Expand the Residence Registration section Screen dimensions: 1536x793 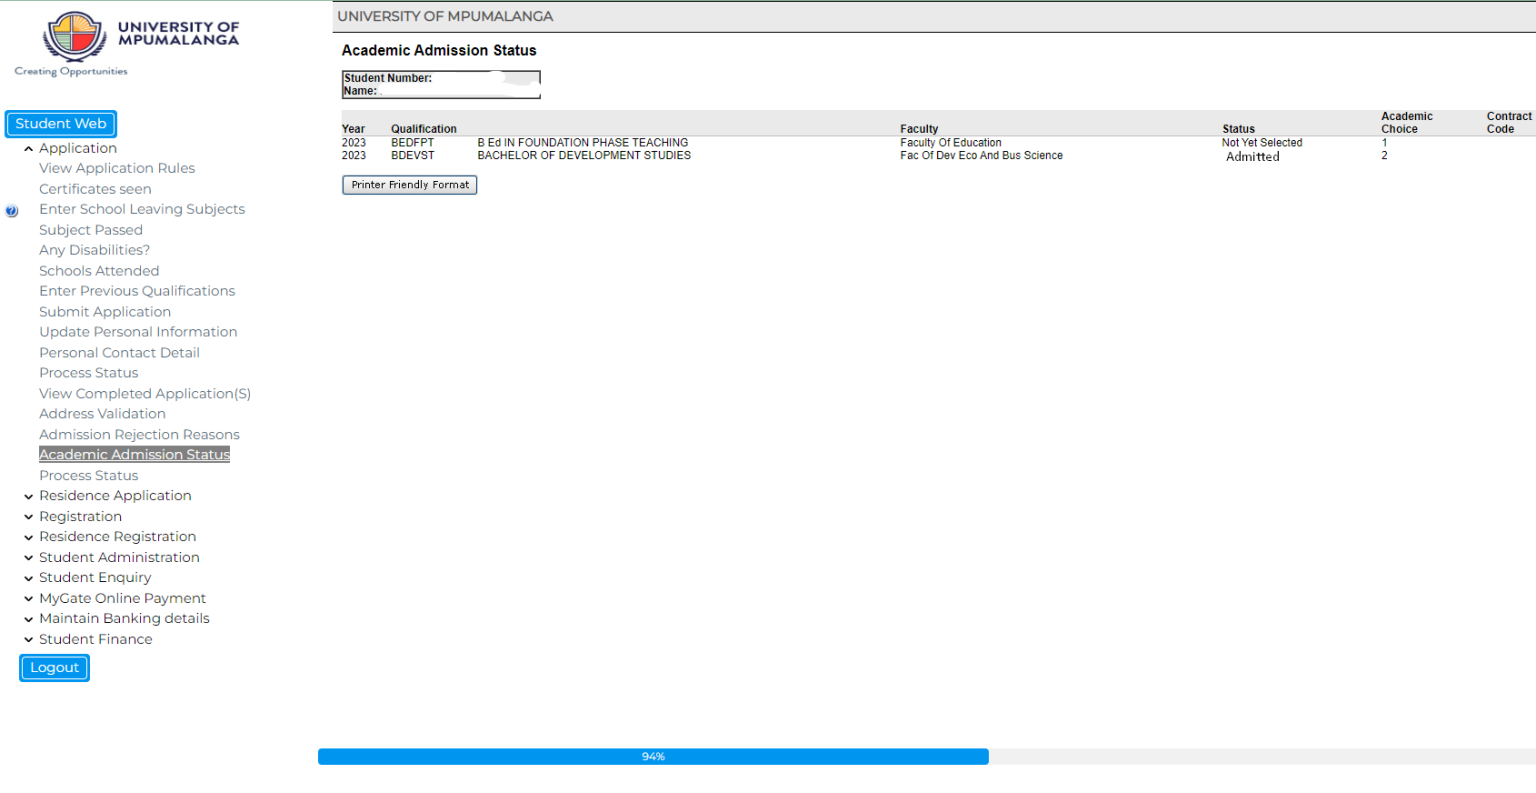[x=29, y=538]
